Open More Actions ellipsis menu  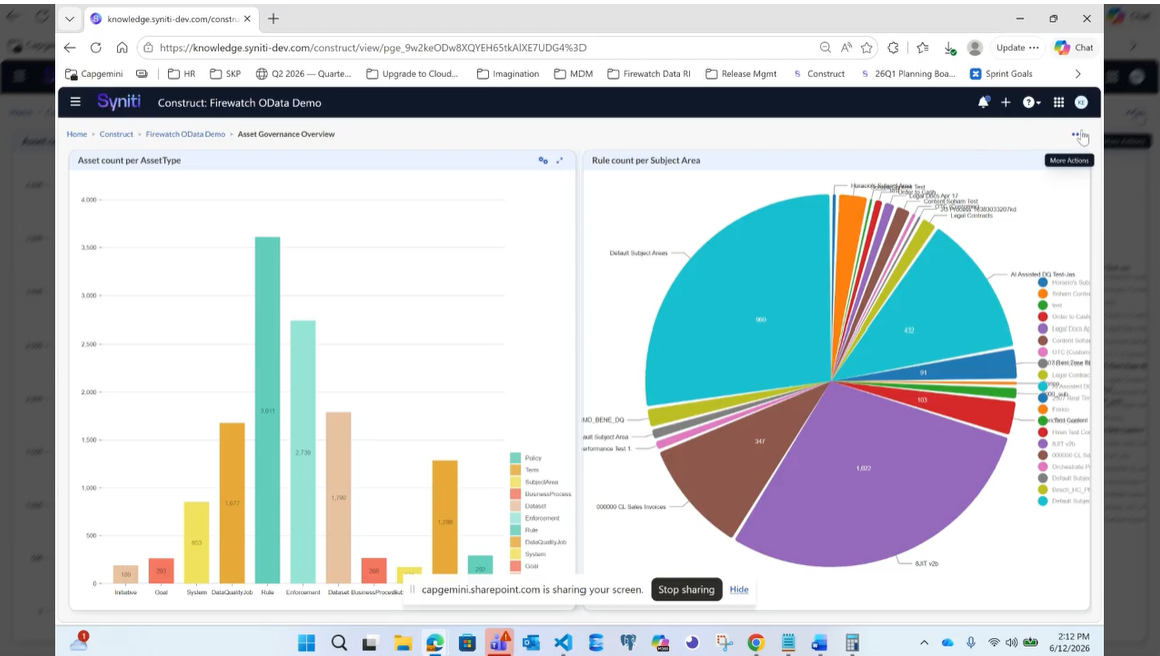pos(1076,135)
